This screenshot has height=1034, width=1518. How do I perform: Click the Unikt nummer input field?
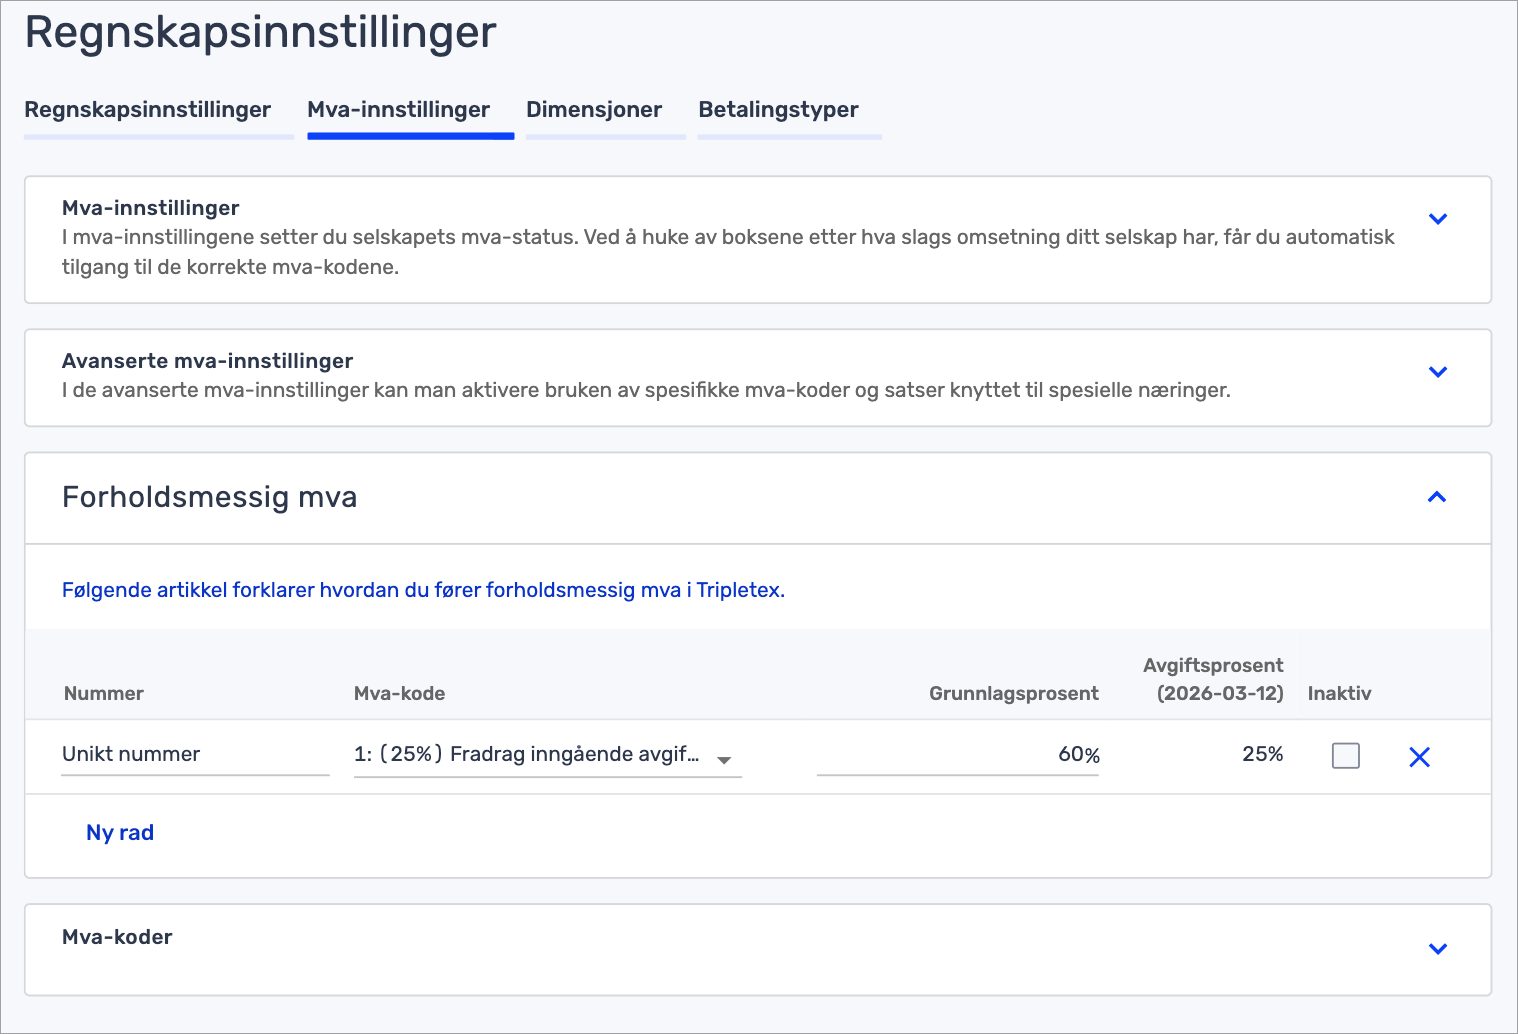[x=195, y=755]
